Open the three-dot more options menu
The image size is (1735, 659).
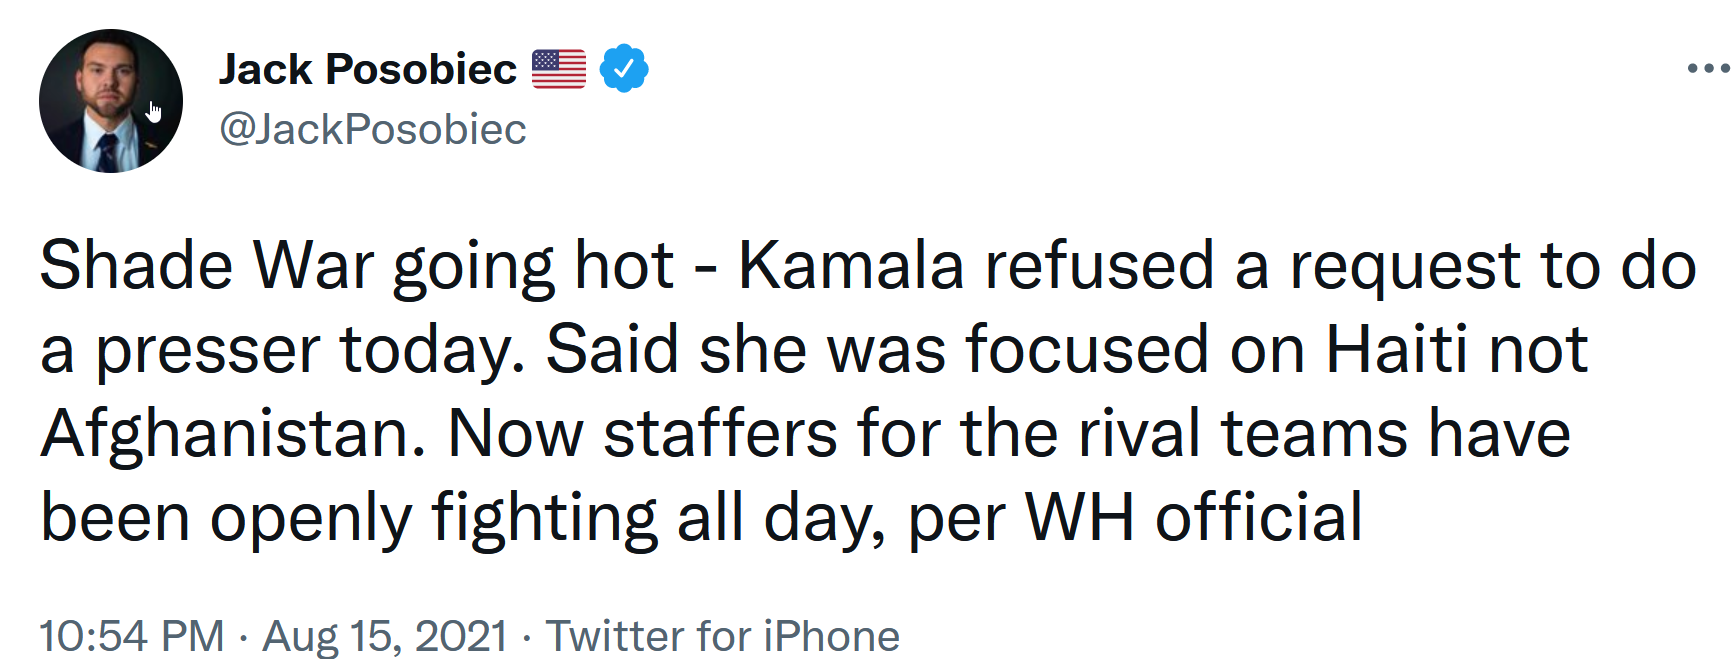pyautogui.click(x=1708, y=69)
